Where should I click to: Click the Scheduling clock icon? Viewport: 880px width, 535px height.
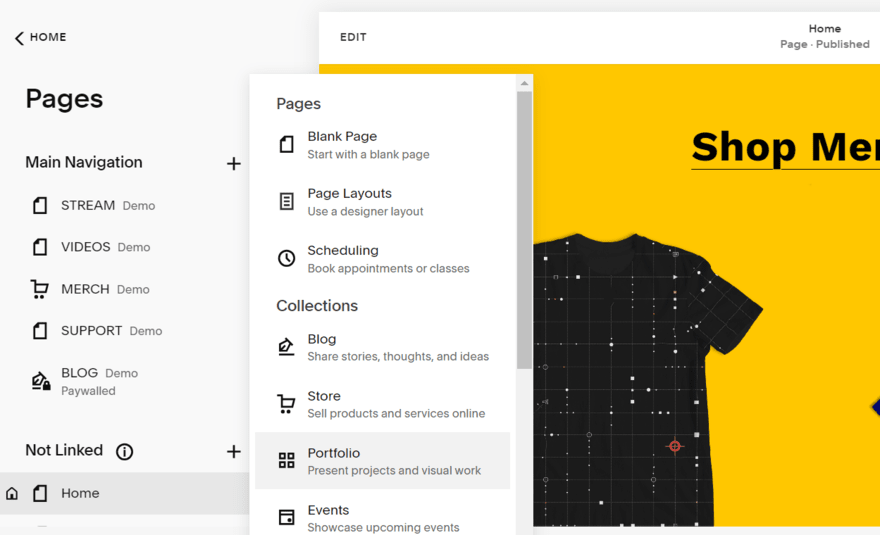tap(286, 258)
